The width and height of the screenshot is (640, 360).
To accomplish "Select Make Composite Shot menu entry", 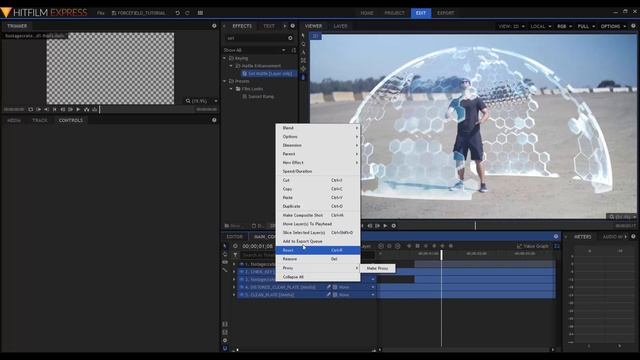I will 318,215.
